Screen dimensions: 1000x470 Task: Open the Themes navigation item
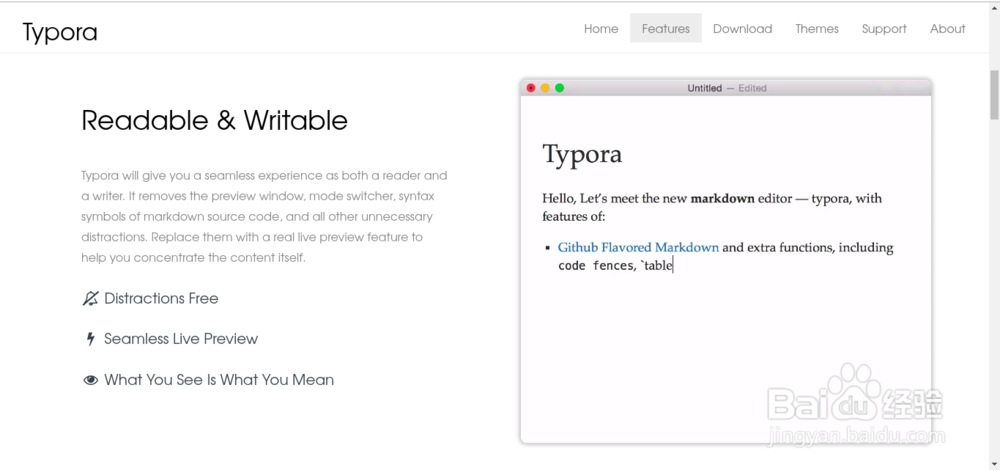817,29
